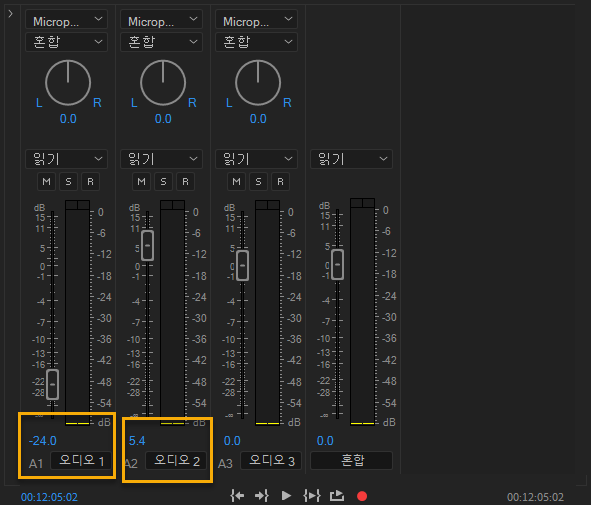Image resolution: width=591 pixels, height=505 pixels.
Task: Click the 오디오 3 track name field
Action: coord(271,461)
